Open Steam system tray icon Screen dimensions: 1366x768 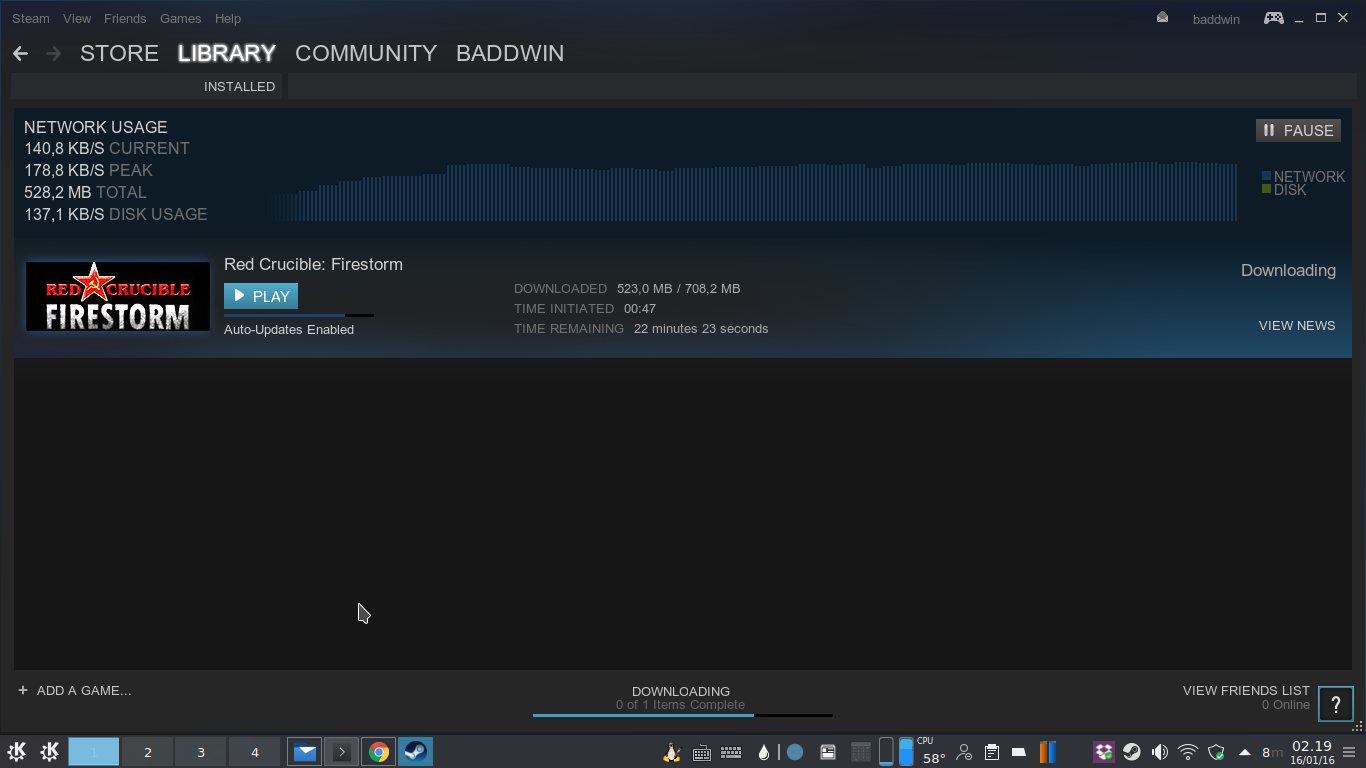1132,752
